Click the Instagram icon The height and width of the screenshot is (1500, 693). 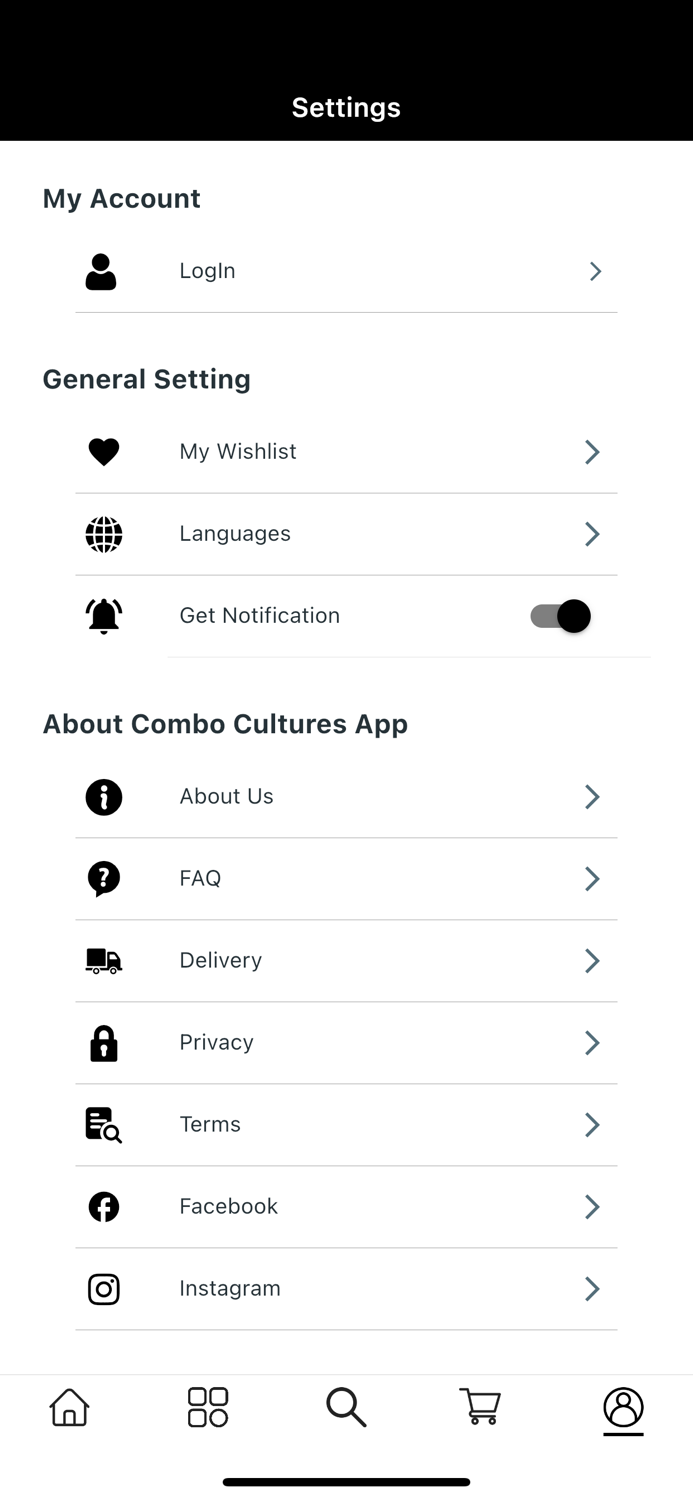[x=103, y=1288]
